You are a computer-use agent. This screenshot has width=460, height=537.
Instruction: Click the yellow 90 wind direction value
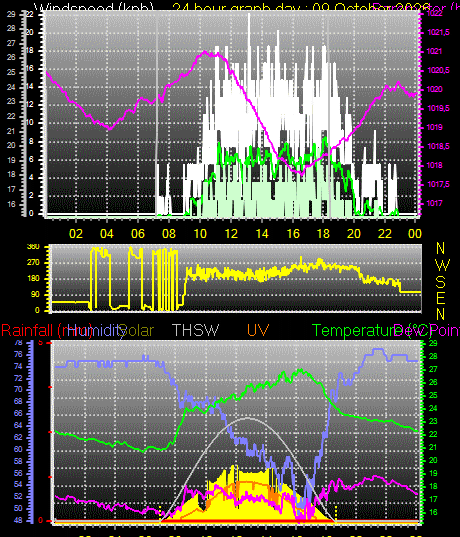pyautogui.click(x=35, y=295)
